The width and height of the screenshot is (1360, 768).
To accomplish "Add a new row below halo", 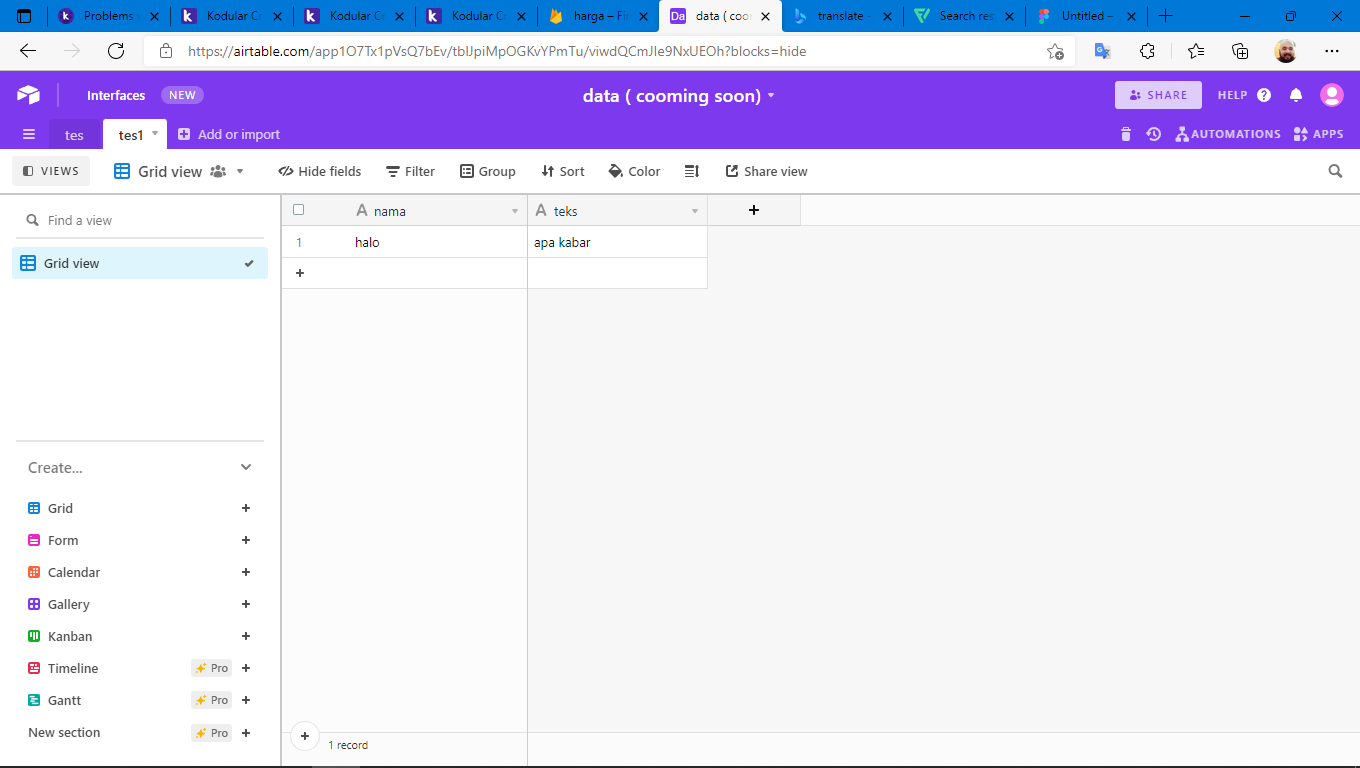I will [299, 273].
